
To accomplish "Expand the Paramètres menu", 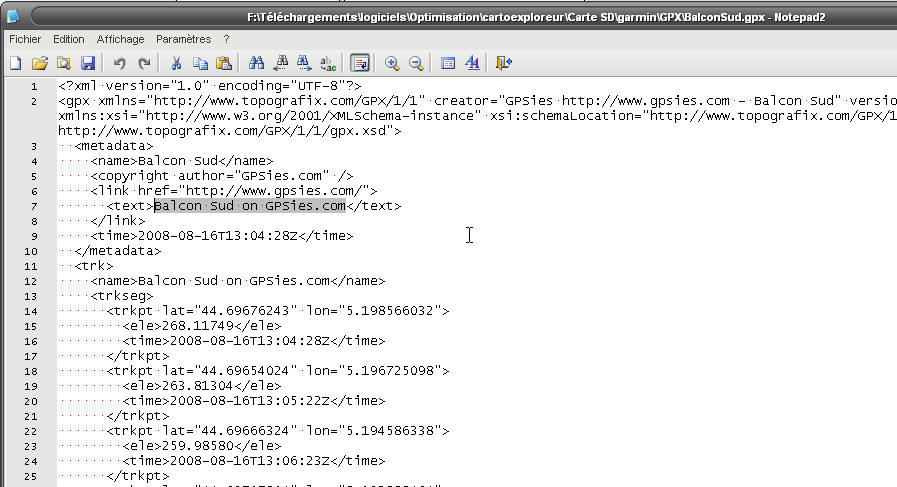I will (183, 39).
